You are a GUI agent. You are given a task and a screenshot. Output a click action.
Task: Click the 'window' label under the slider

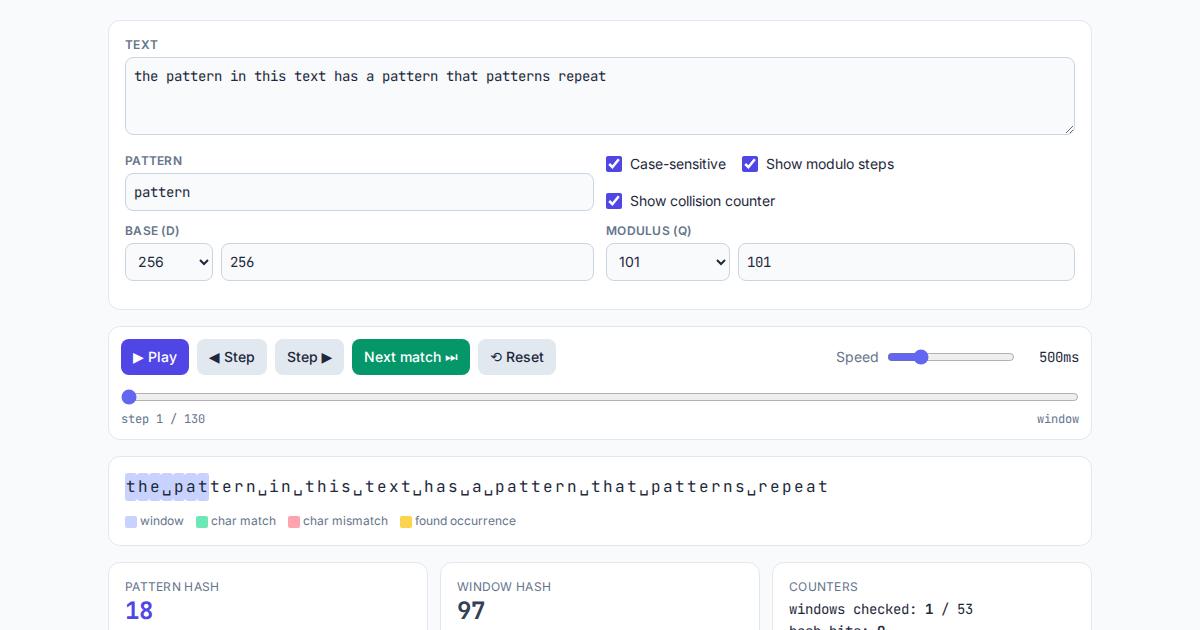(x=1058, y=419)
